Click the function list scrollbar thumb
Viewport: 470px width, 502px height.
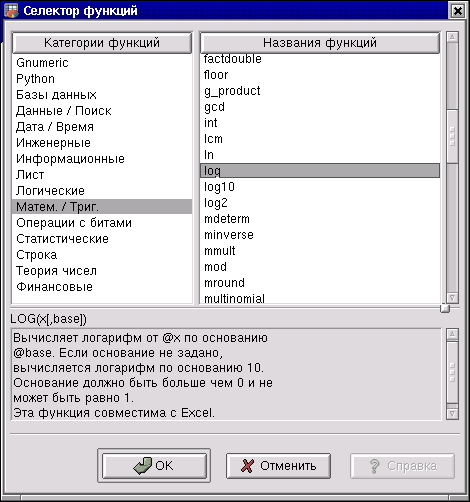[x=452, y=136]
